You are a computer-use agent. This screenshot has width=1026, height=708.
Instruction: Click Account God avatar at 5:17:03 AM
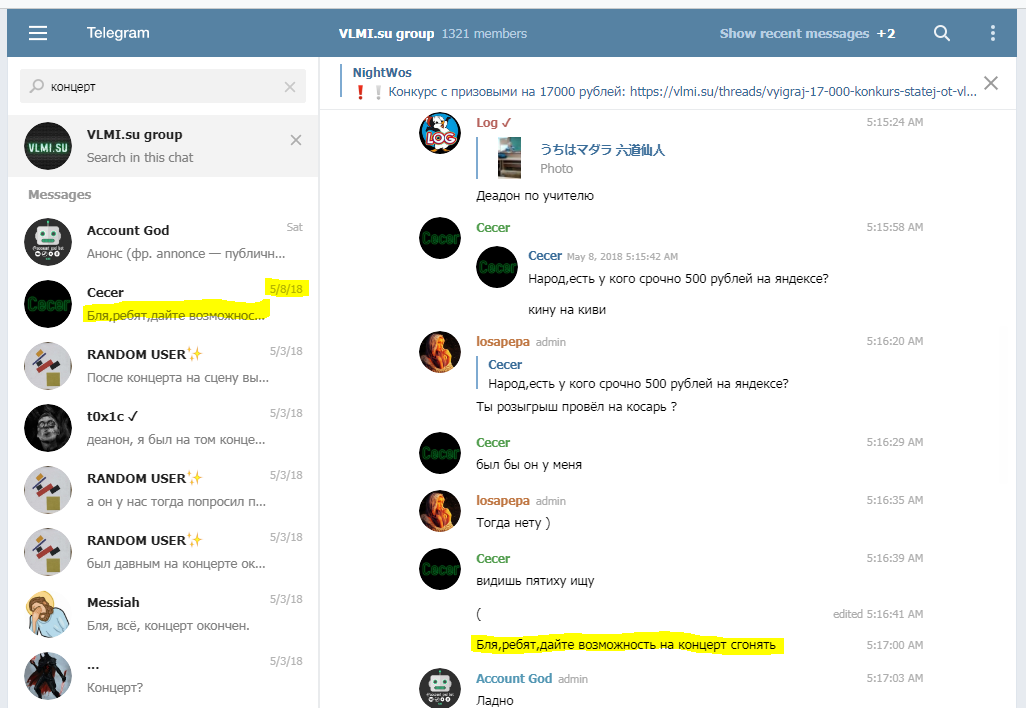pyautogui.click(x=440, y=688)
